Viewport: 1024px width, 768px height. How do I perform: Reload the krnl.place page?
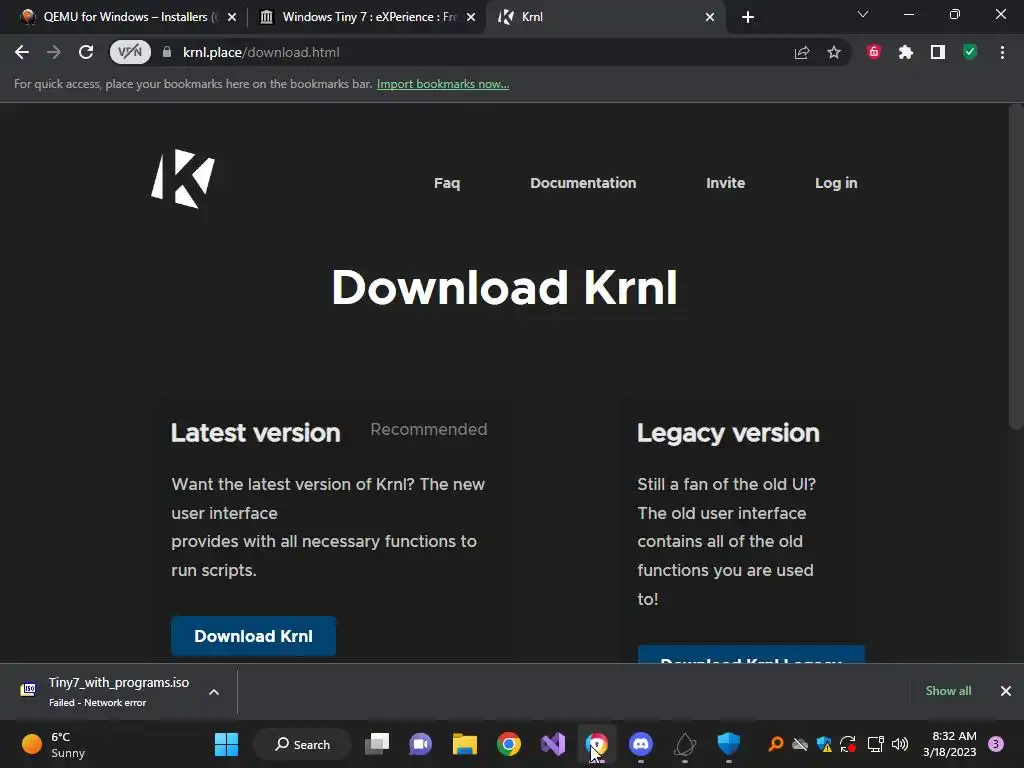[x=86, y=52]
